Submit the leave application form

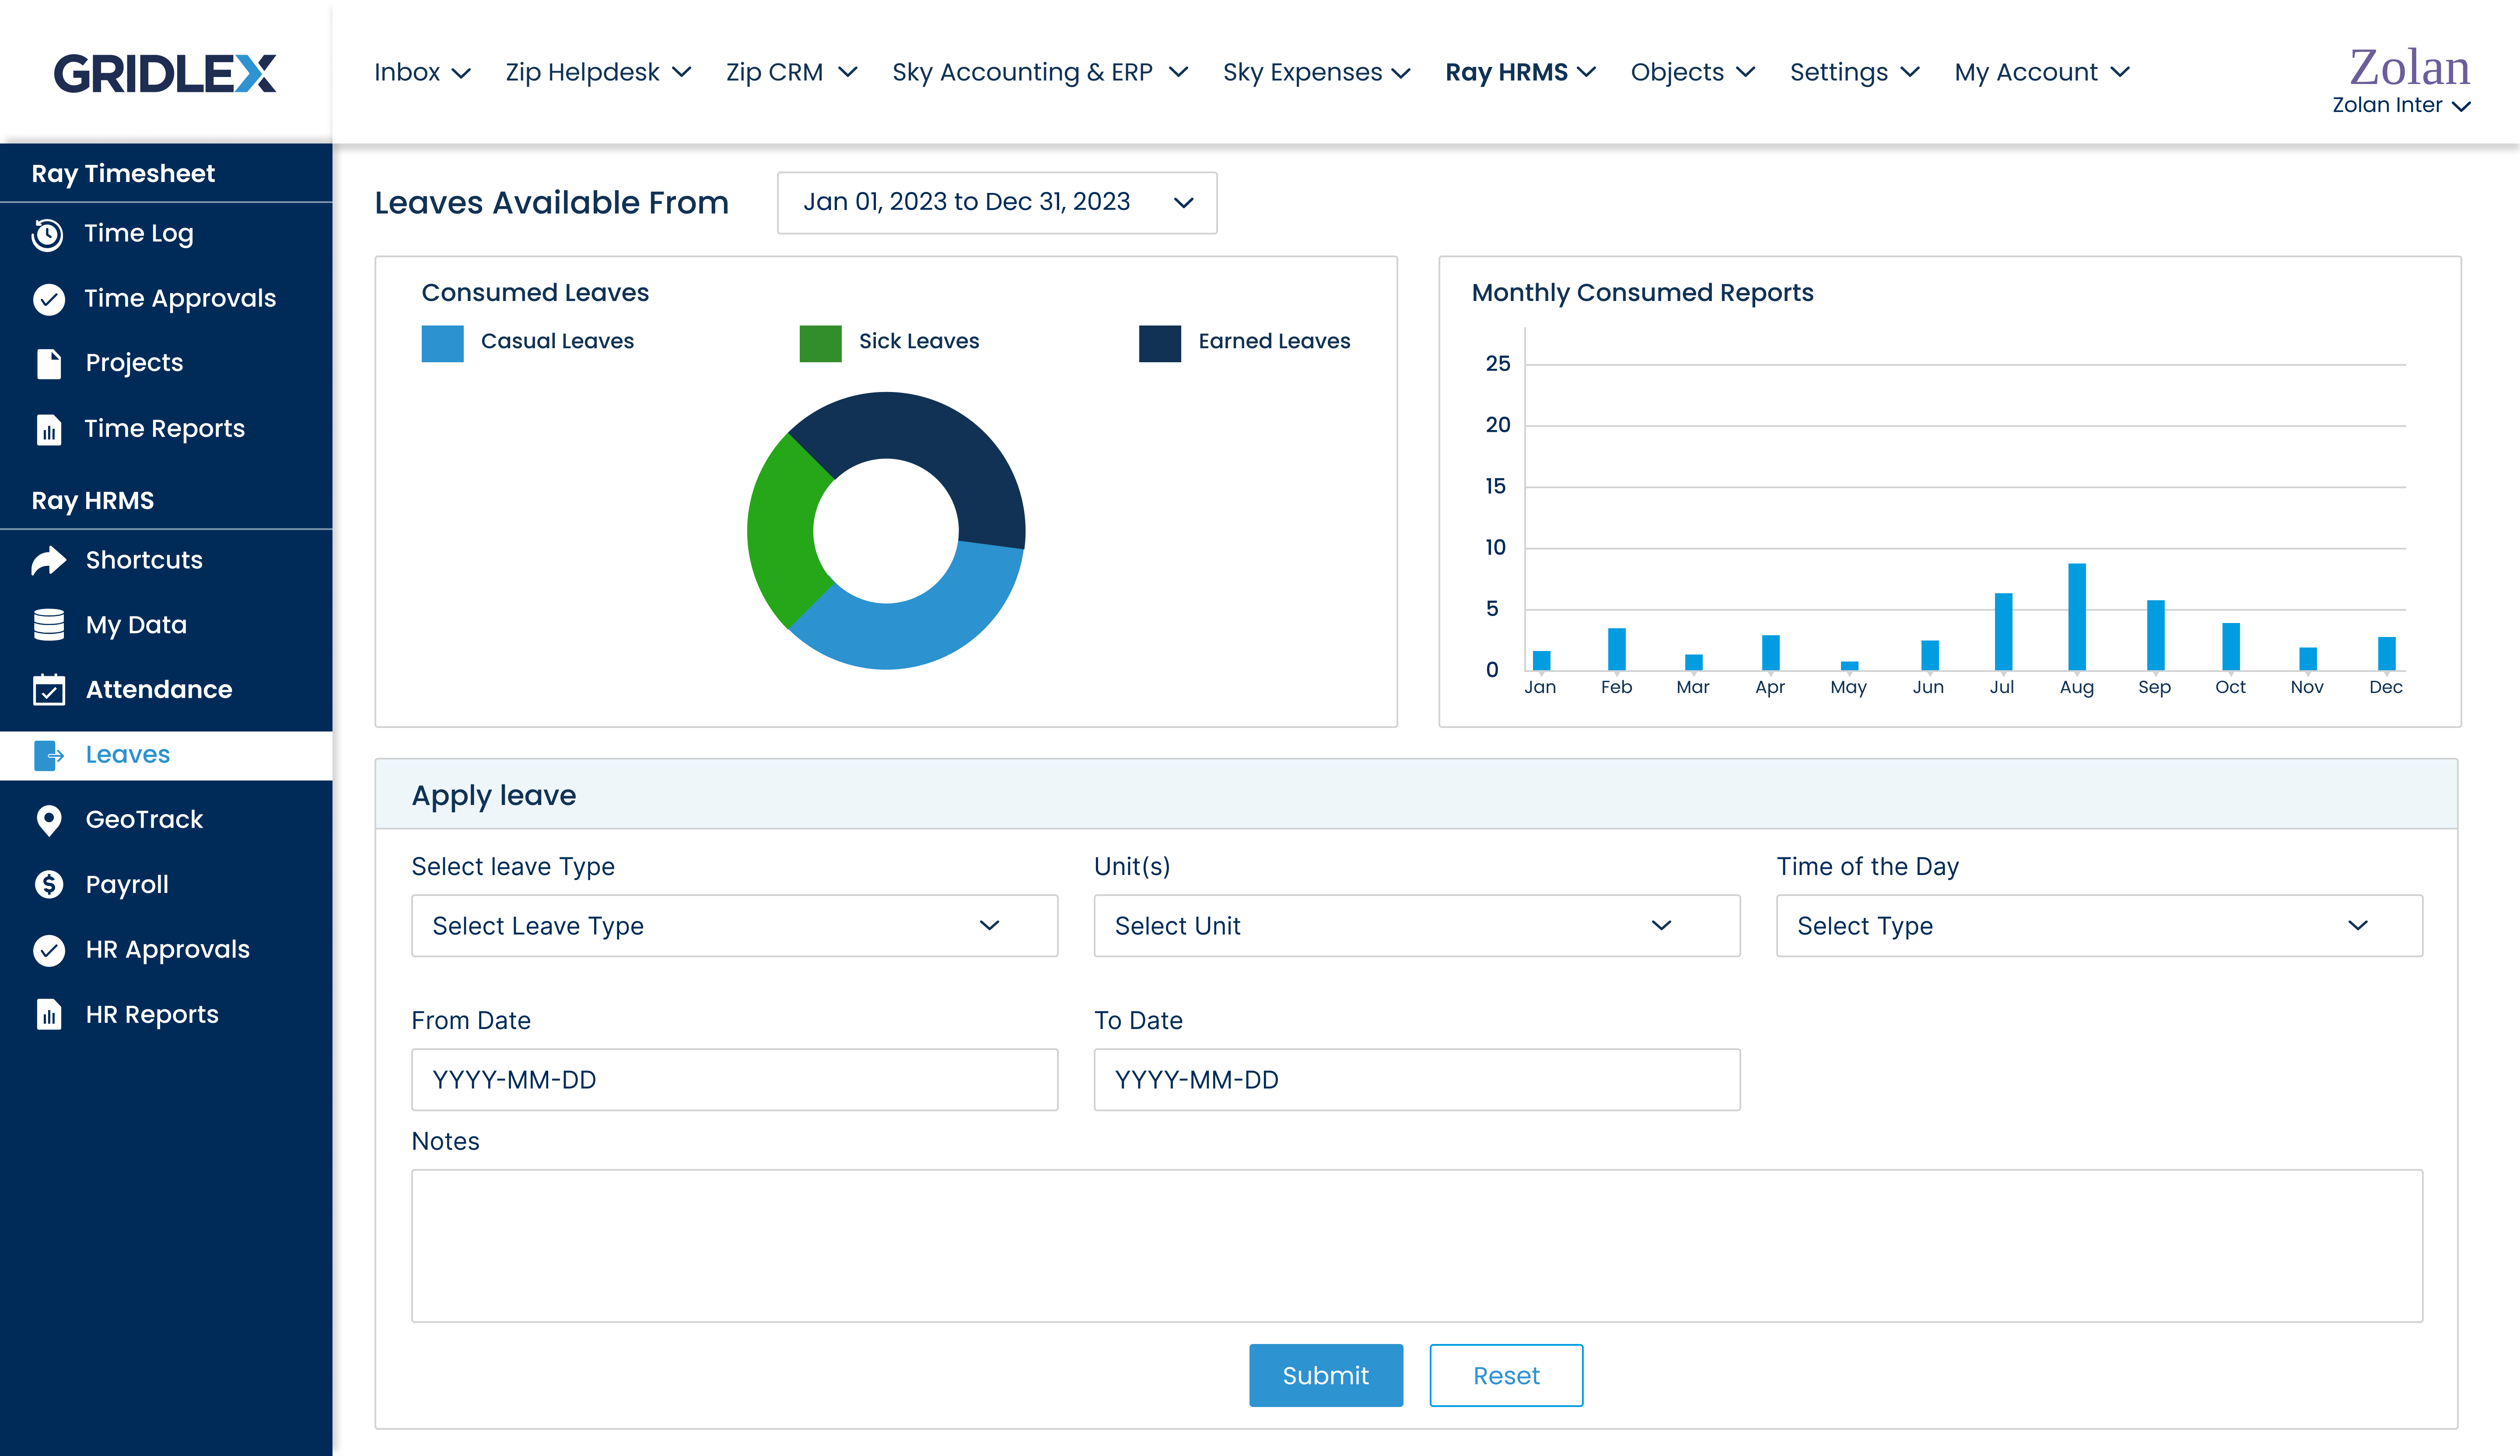point(1324,1375)
